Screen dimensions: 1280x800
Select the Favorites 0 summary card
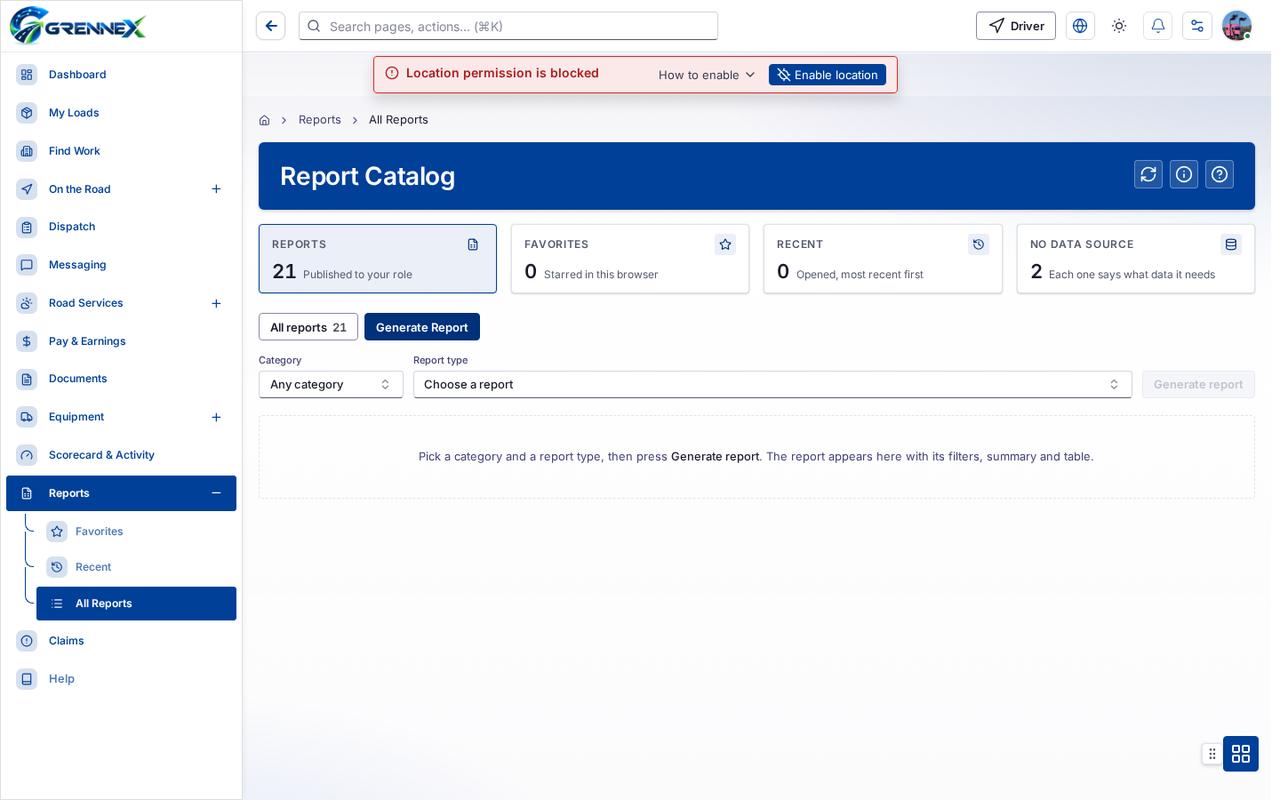pos(630,259)
